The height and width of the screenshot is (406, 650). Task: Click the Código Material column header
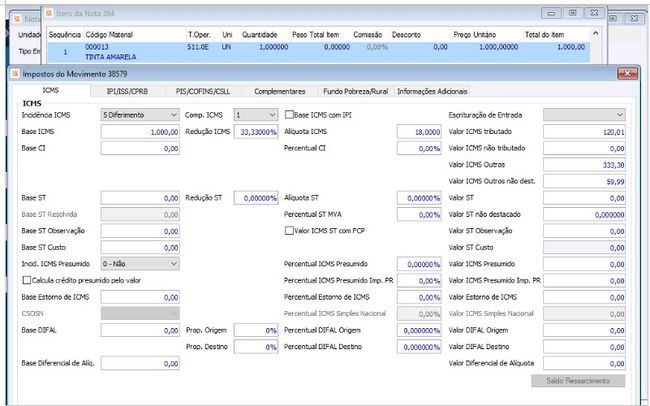(109, 35)
